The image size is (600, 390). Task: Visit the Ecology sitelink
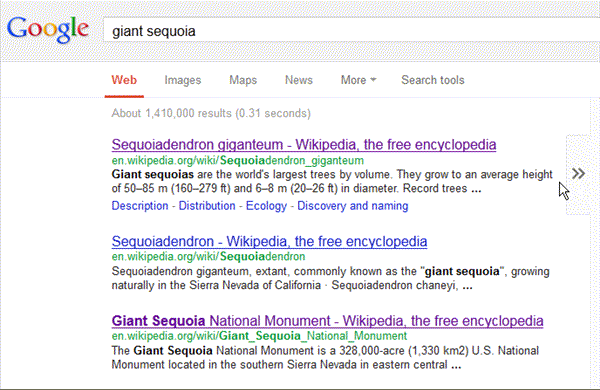(x=266, y=206)
